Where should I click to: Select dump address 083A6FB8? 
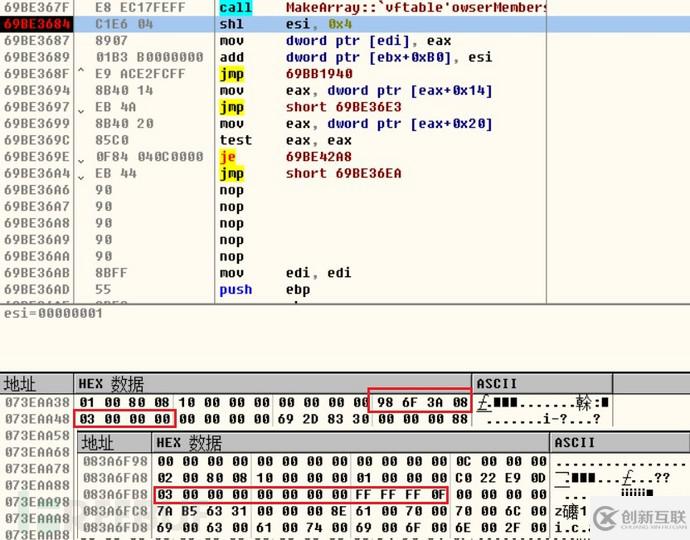click(x=115, y=495)
